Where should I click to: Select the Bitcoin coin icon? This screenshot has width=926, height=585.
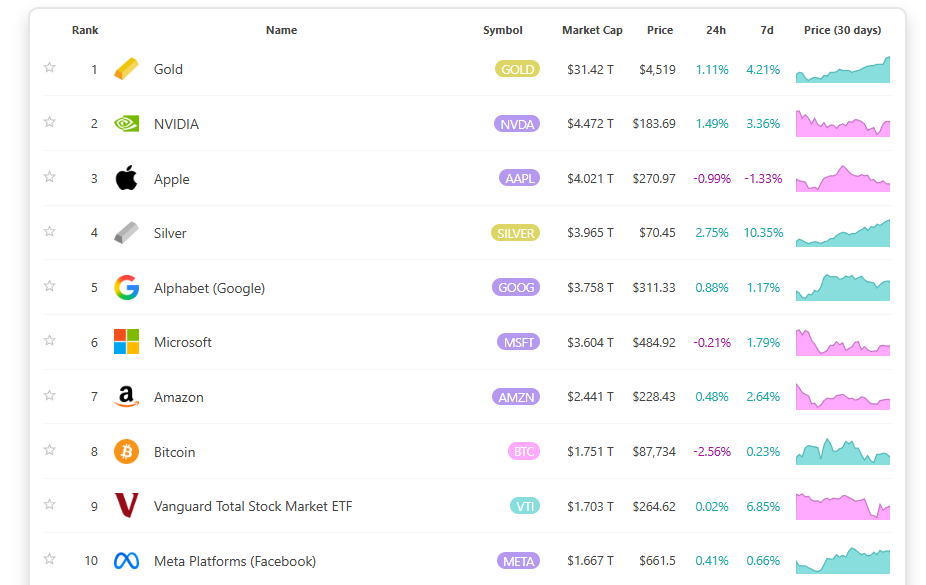point(125,451)
